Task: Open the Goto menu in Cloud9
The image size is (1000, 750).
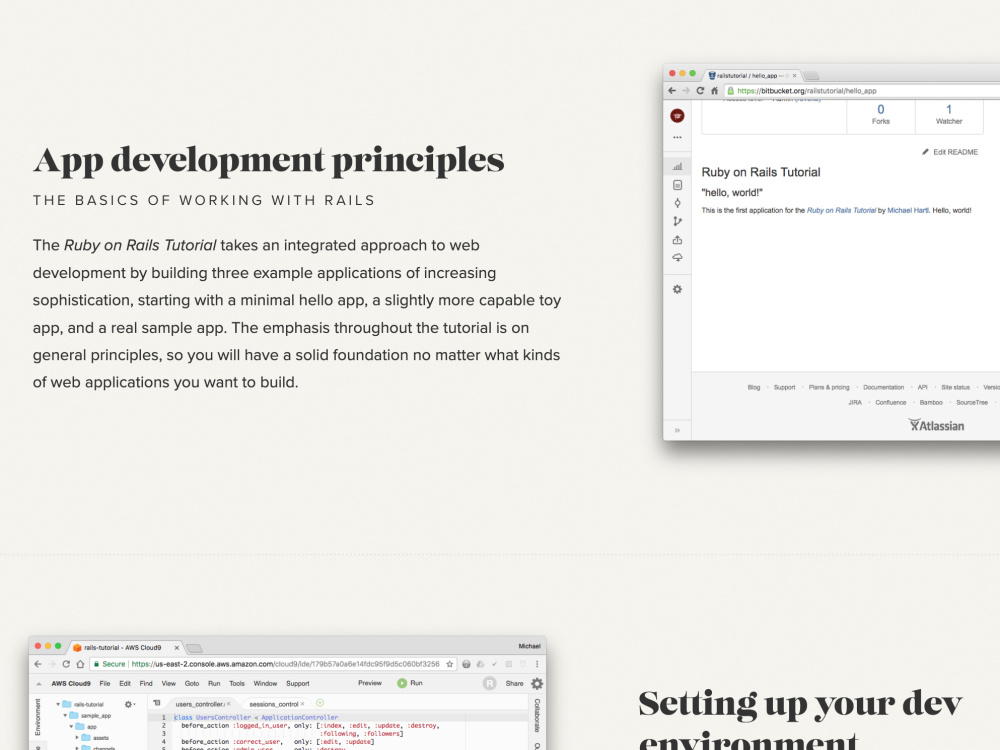Action: click(192, 683)
